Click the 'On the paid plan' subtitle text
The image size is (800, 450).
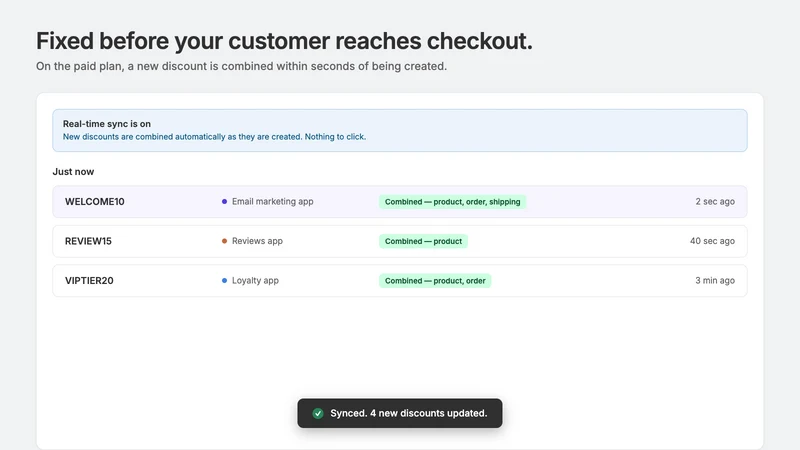(x=241, y=66)
